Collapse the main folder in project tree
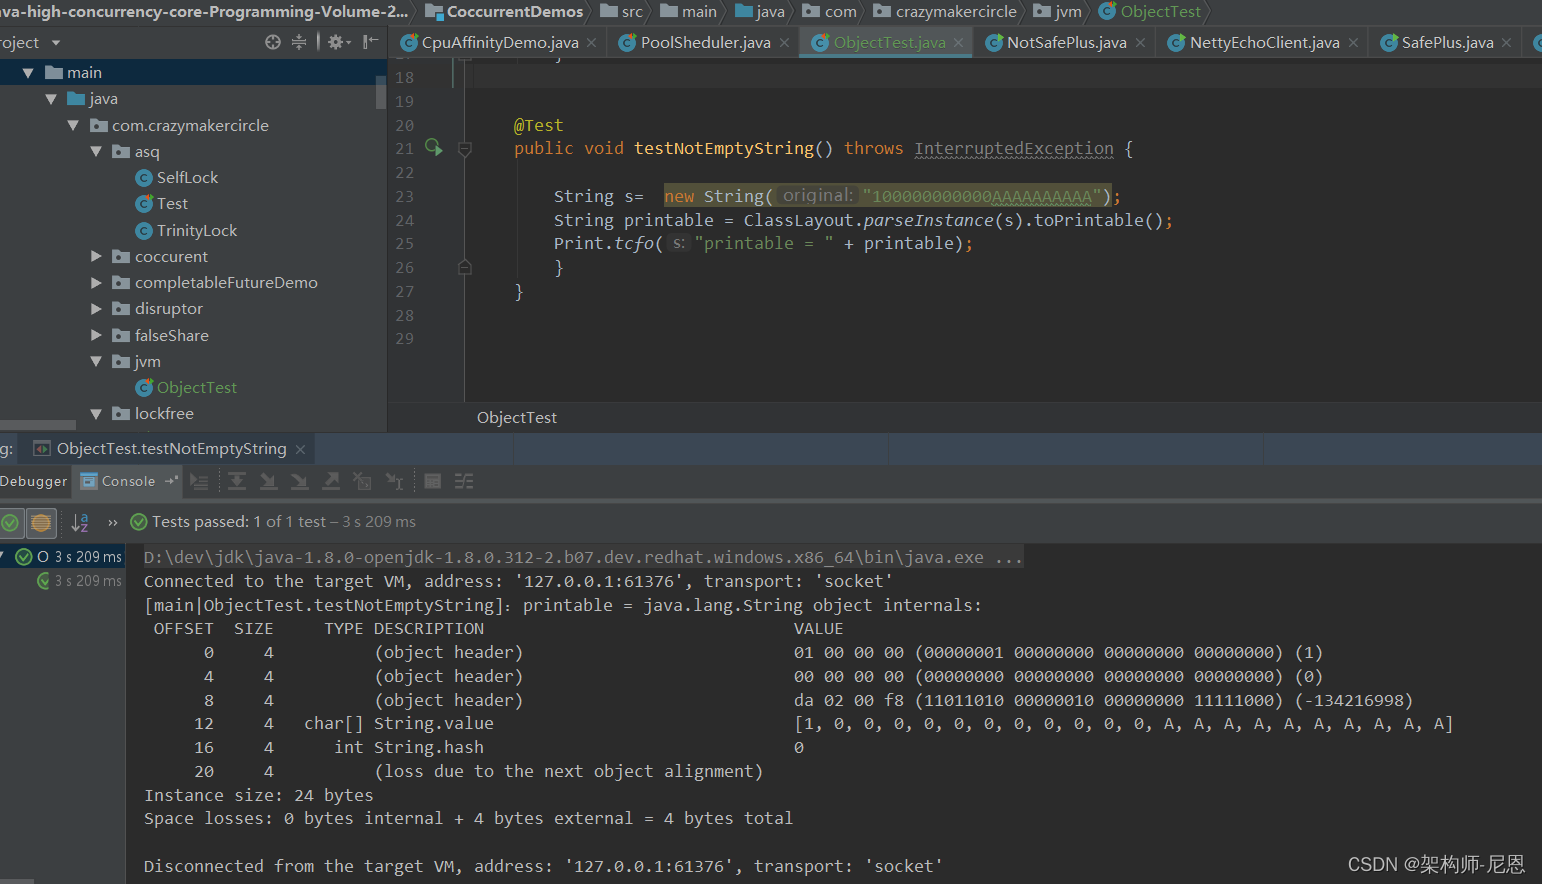Viewport: 1542px width, 884px height. pyautogui.click(x=28, y=73)
